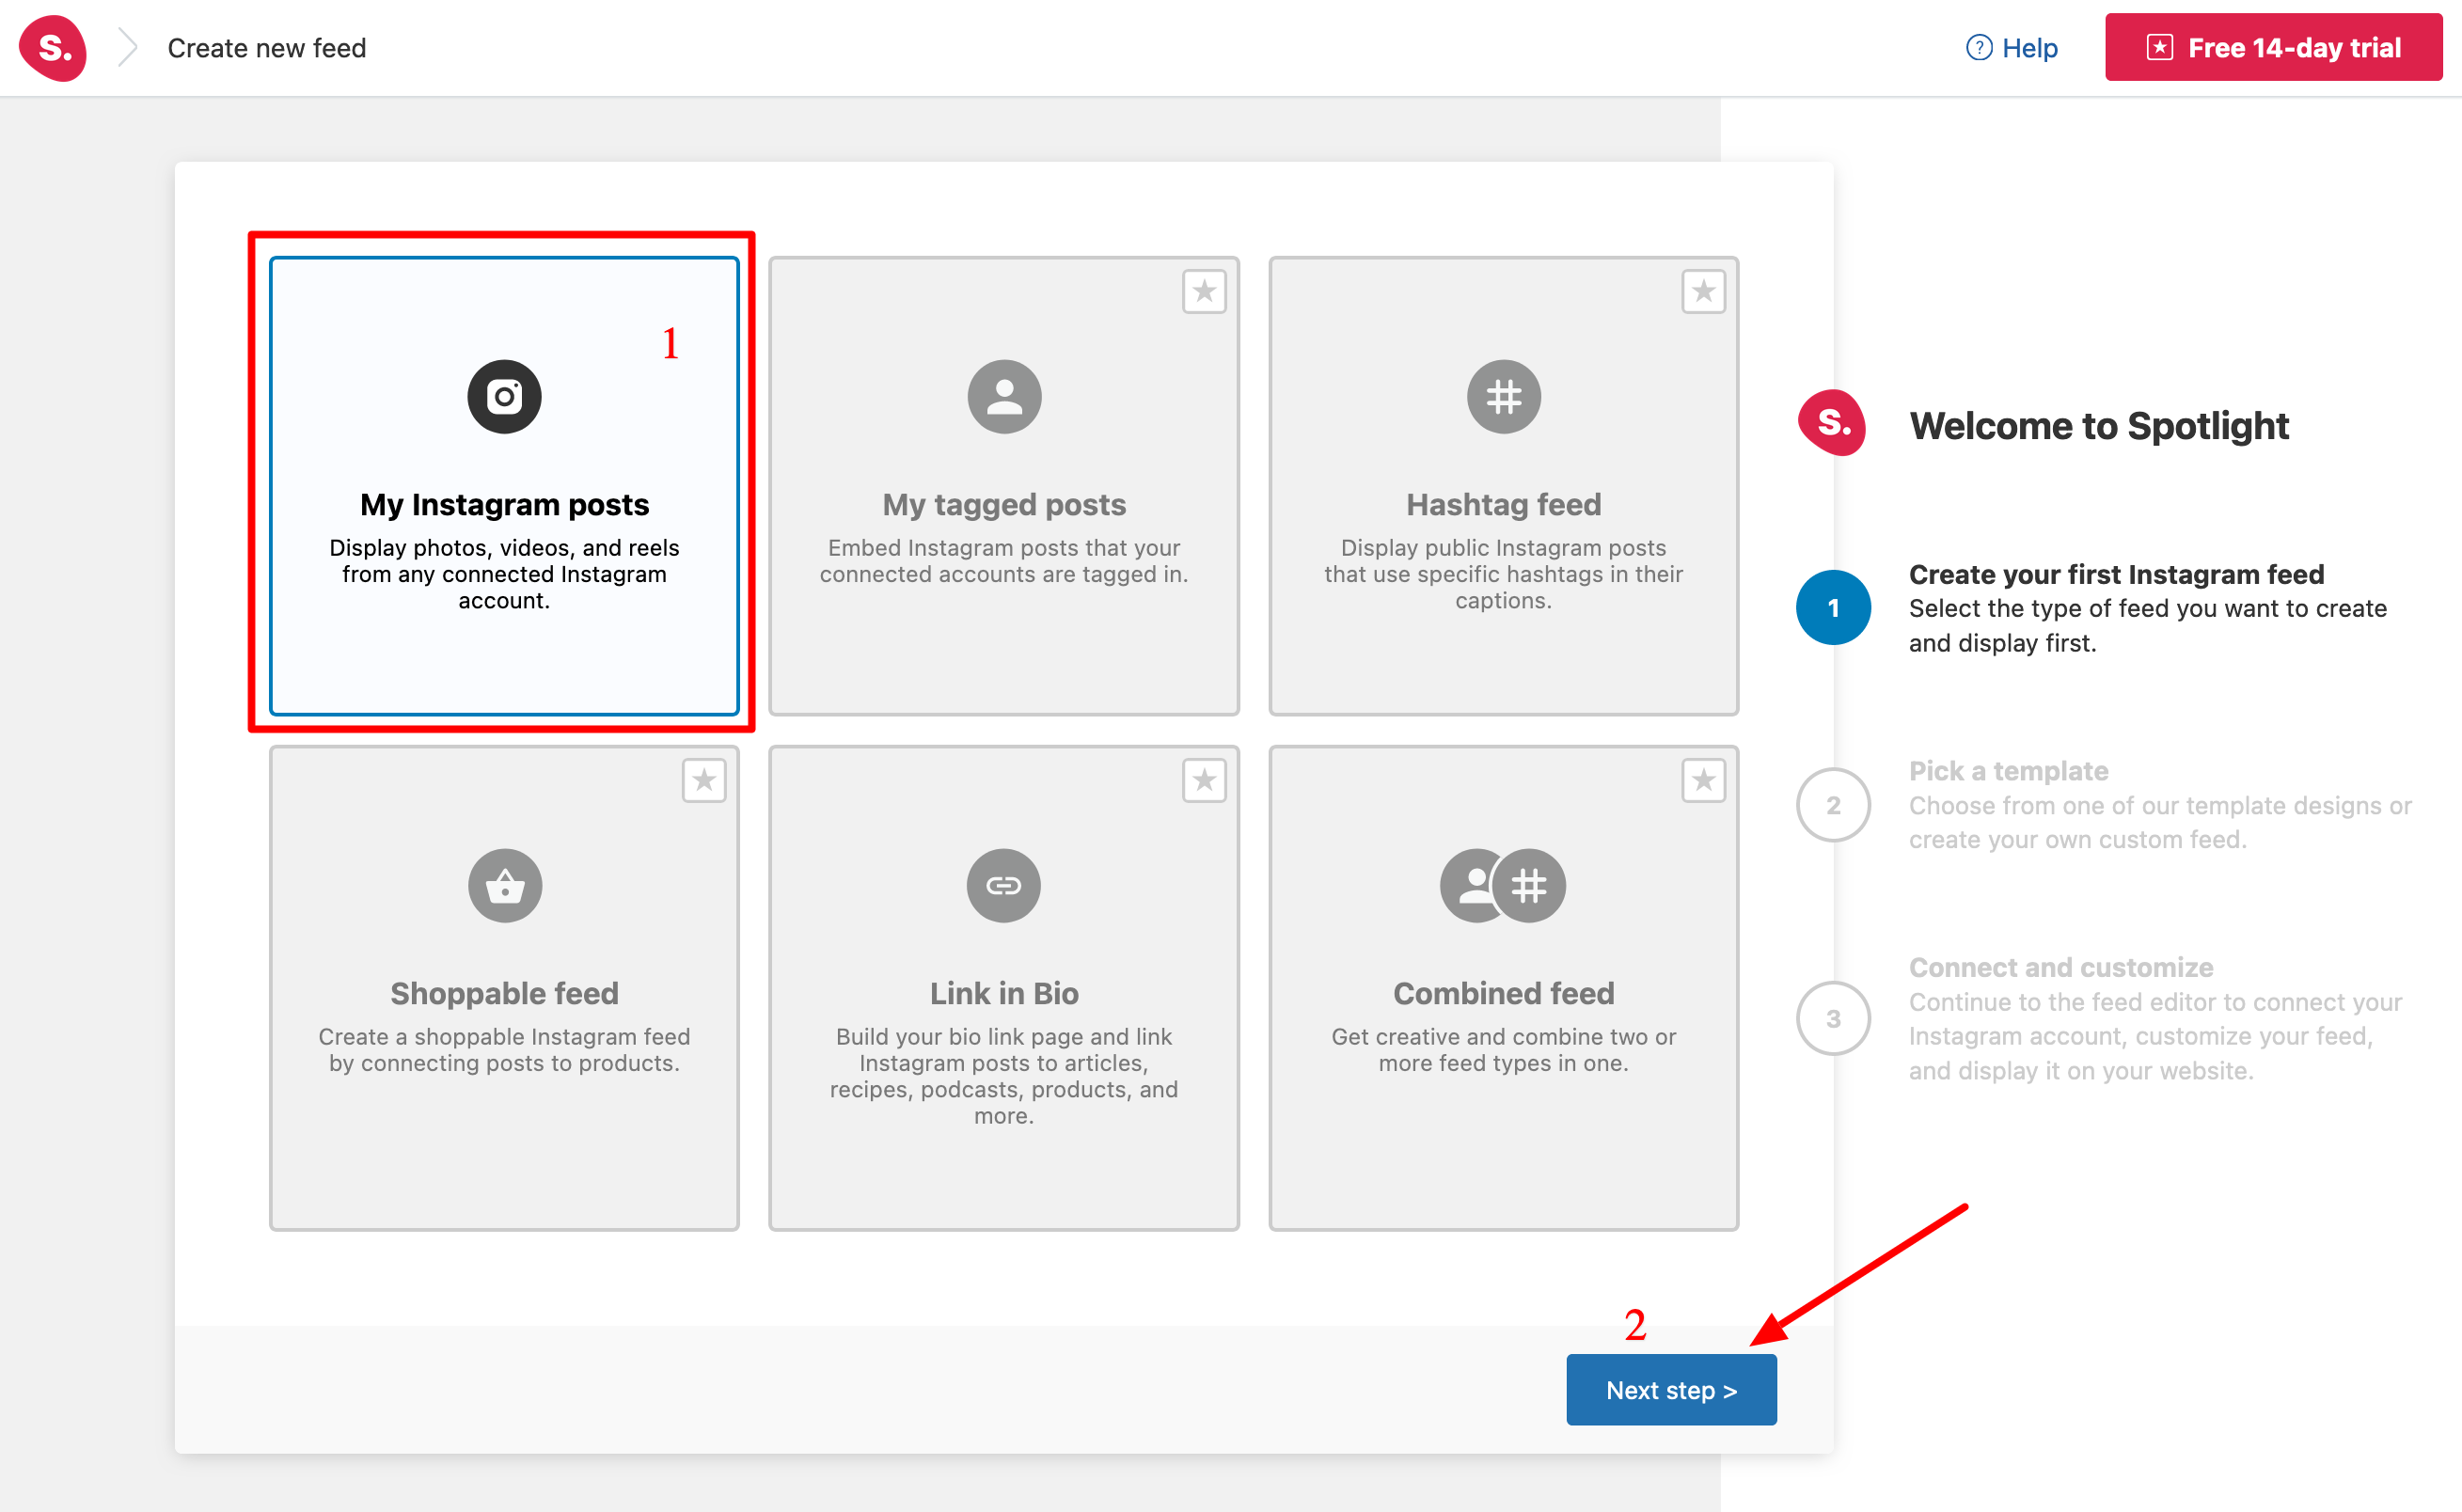
Task: Click the PRO star badge on Shoppable feed
Action: (704, 780)
